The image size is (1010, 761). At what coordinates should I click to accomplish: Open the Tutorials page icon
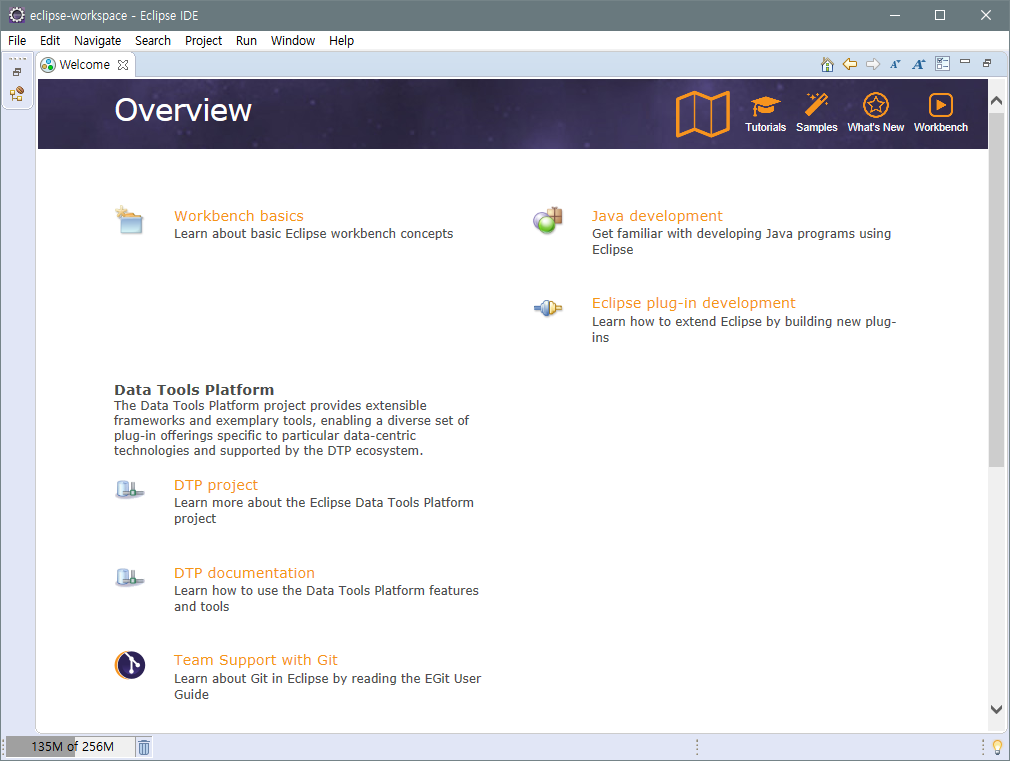point(765,106)
